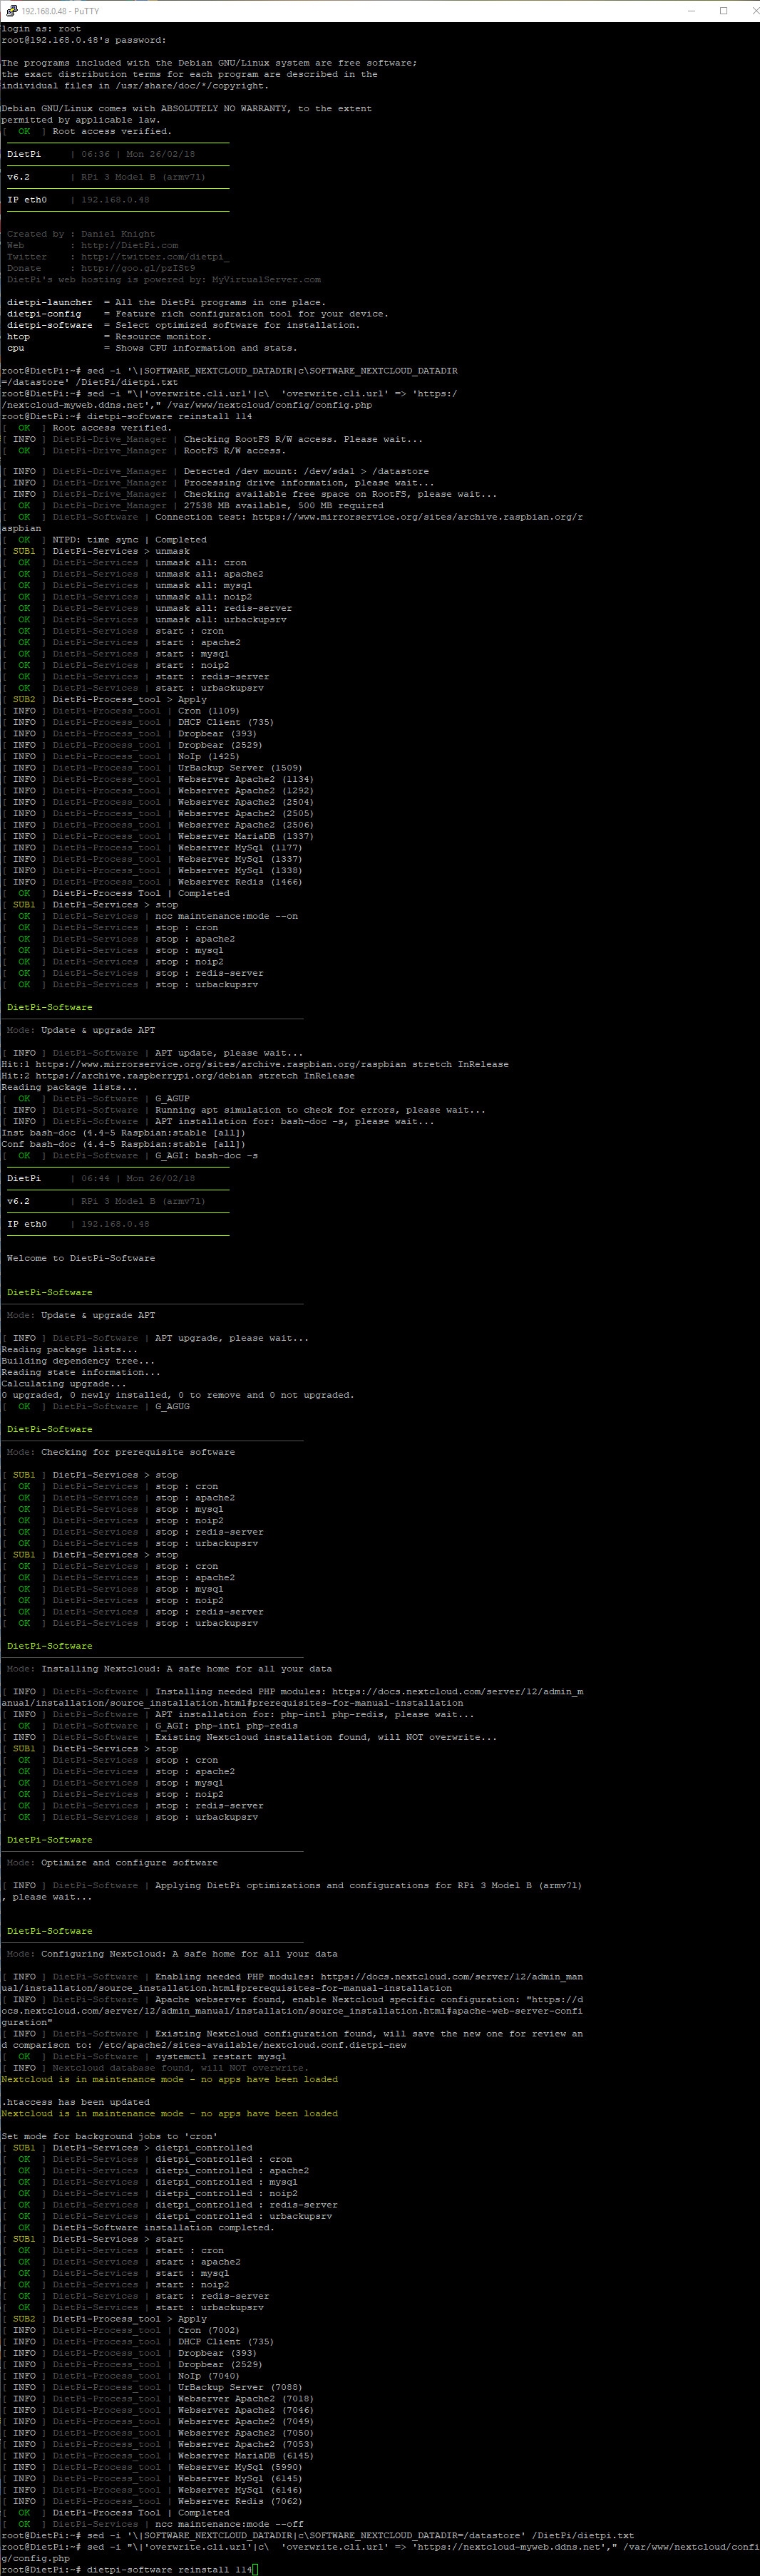Click the '06:44 | Mon 26/02/18' banner time

click(138, 1178)
